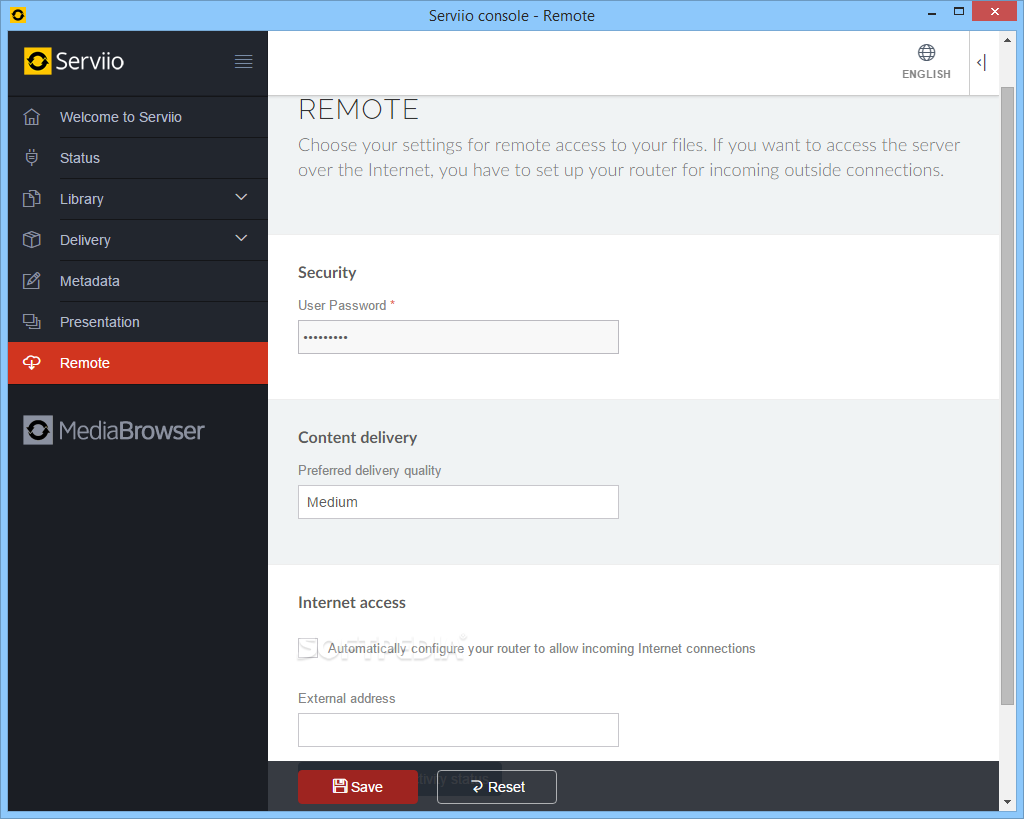The width and height of the screenshot is (1024, 819).
Task: Click the scrollbar down arrow
Action: point(1007,801)
